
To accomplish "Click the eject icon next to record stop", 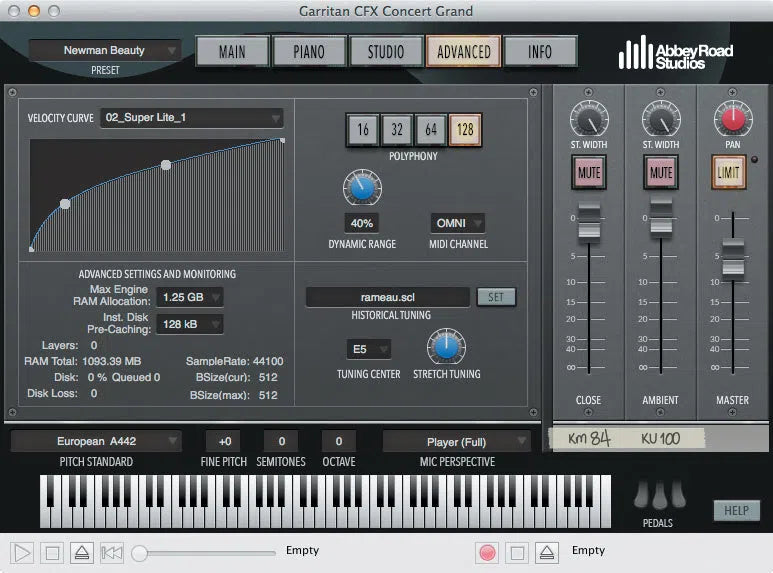I will (x=546, y=552).
